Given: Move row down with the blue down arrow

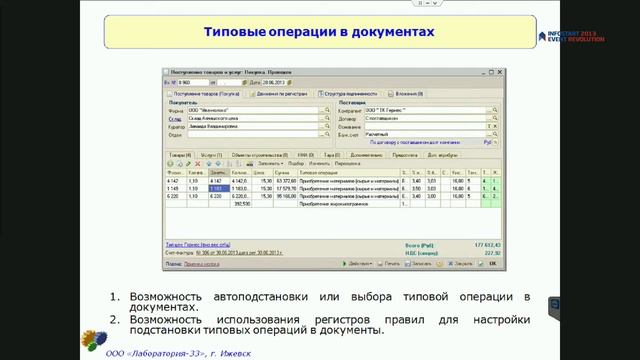Looking at the screenshot, I should [x=218, y=164].
